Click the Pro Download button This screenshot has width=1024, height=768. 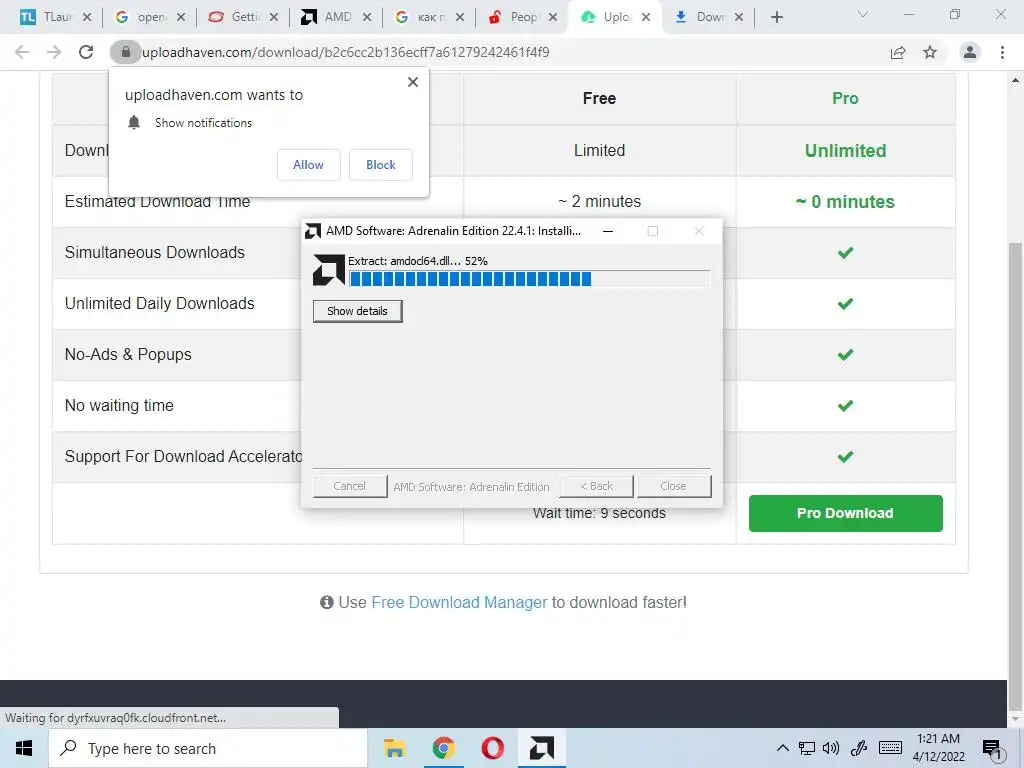[846, 513]
